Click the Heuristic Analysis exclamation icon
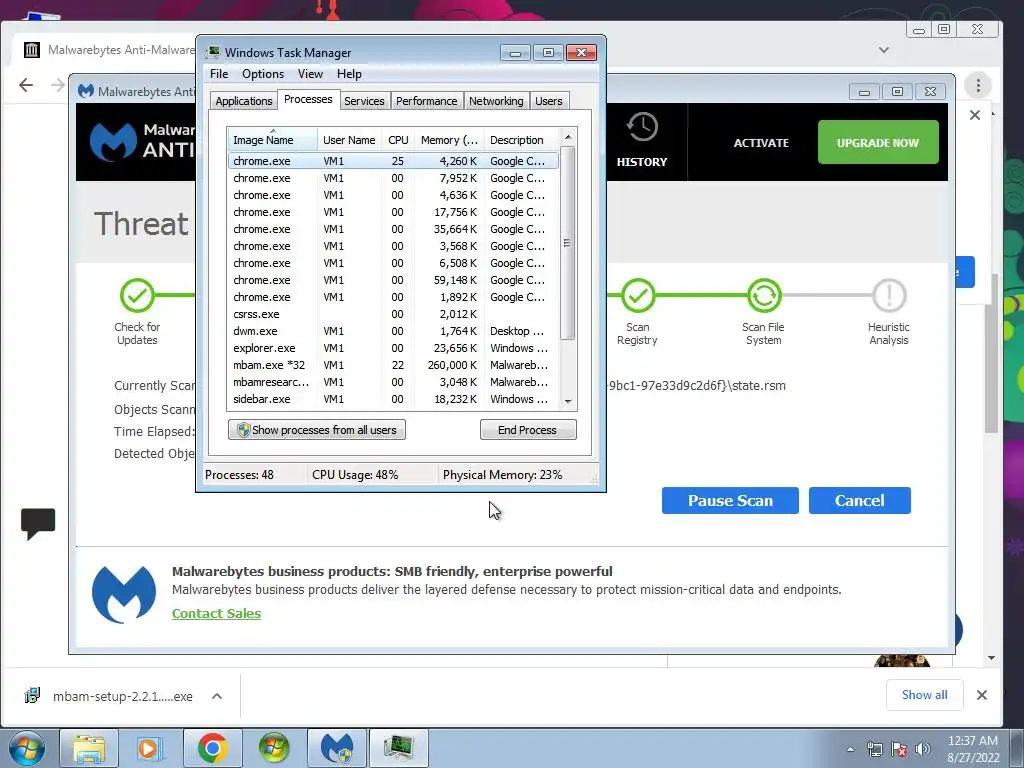 tap(889, 296)
